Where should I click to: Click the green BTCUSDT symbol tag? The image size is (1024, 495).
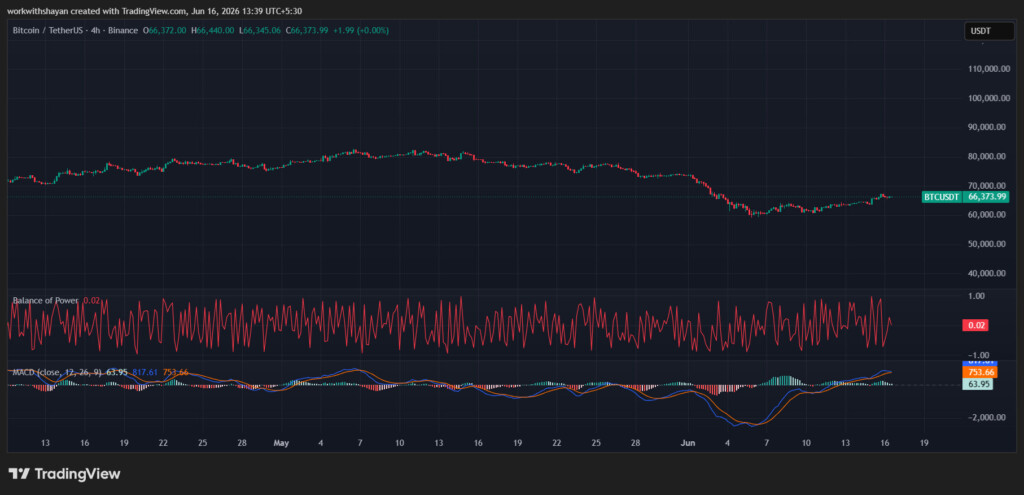click(x=942, y=197)
